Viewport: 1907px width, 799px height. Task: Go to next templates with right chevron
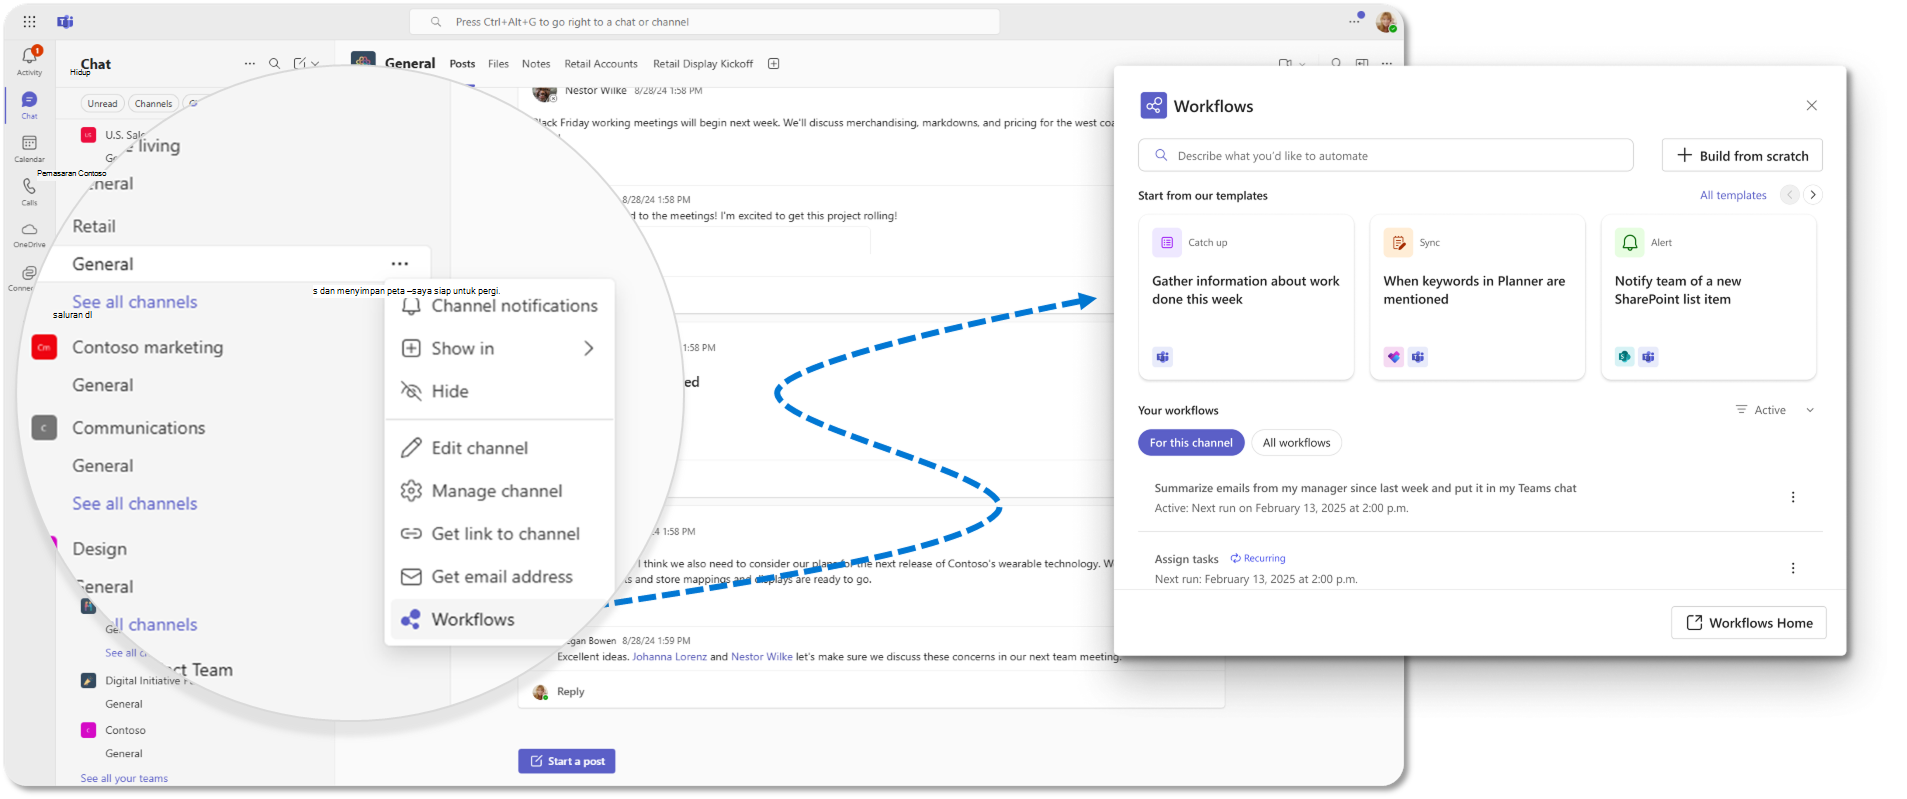(x=1813, y=195)
